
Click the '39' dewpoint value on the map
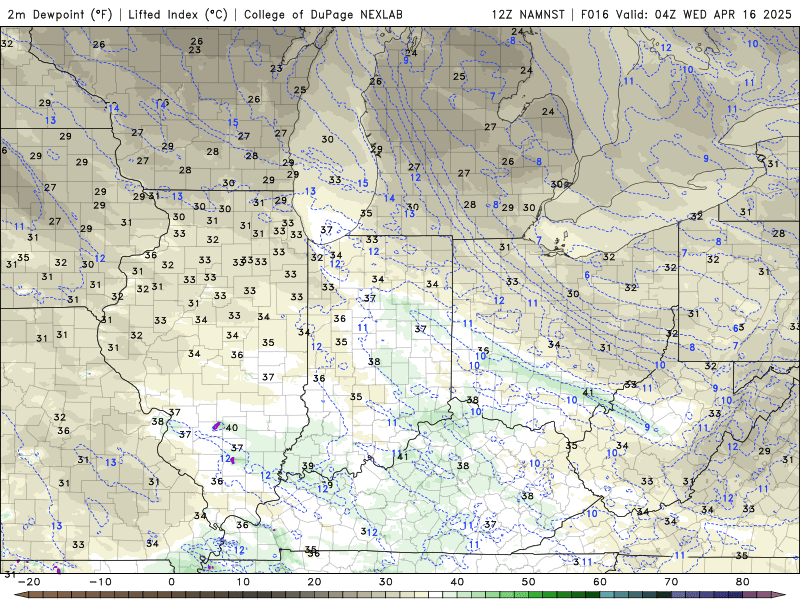pos(308,466)
